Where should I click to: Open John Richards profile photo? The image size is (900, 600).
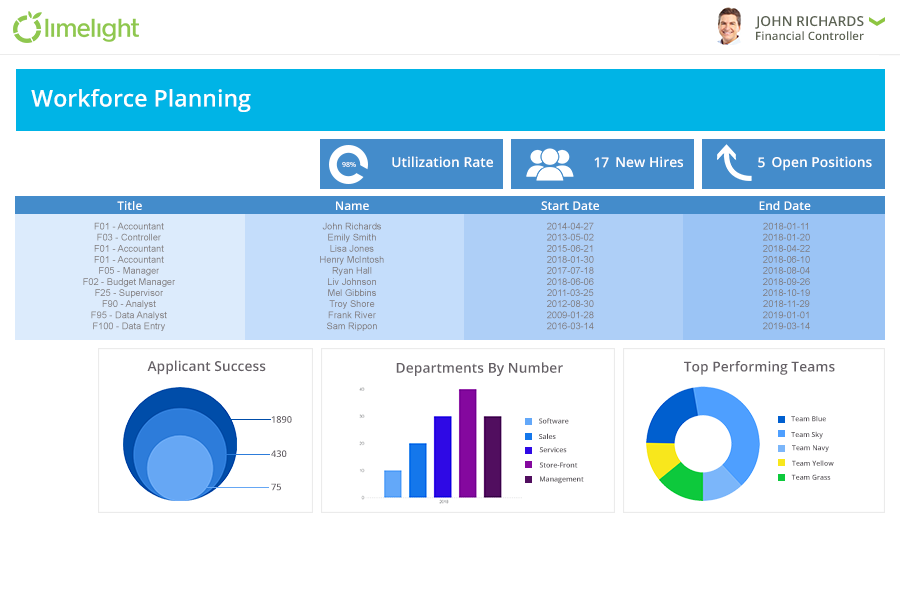click(729, 27)
